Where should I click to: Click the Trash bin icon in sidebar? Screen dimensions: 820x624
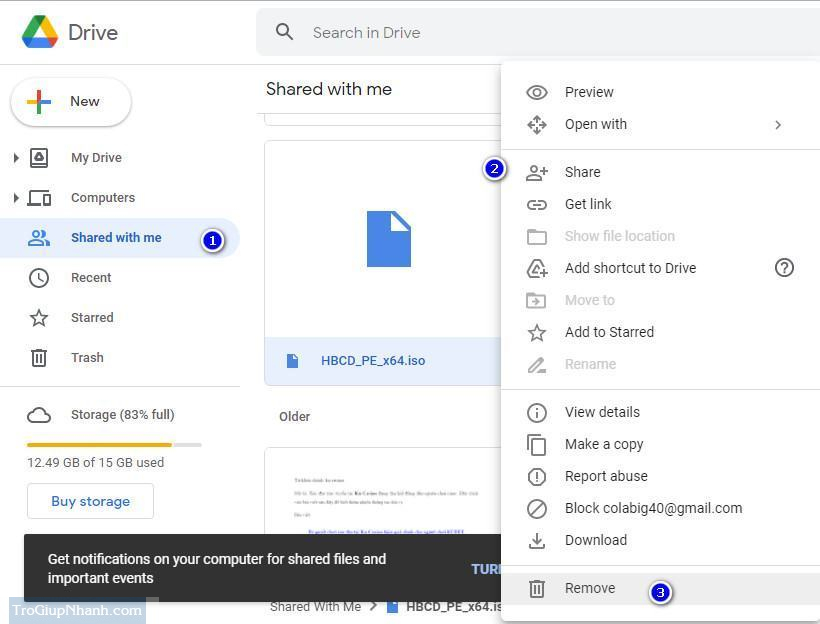point(39,357)
